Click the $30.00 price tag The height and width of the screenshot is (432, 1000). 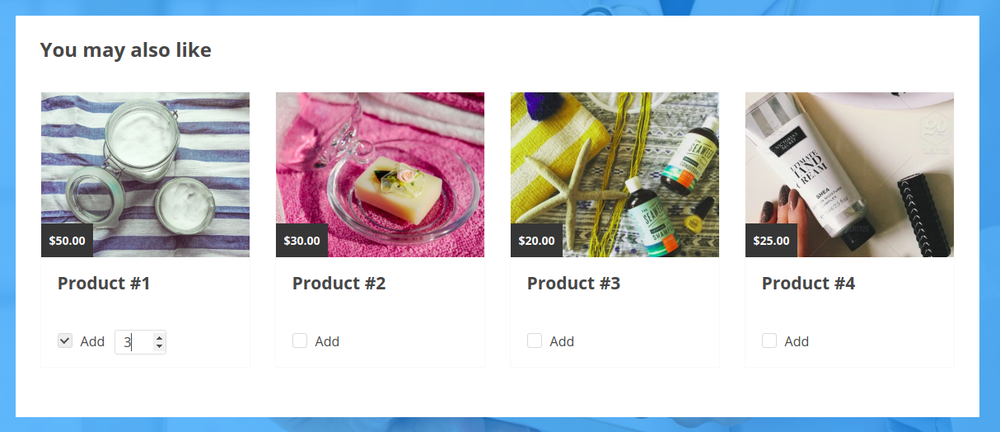click(302, 241)
